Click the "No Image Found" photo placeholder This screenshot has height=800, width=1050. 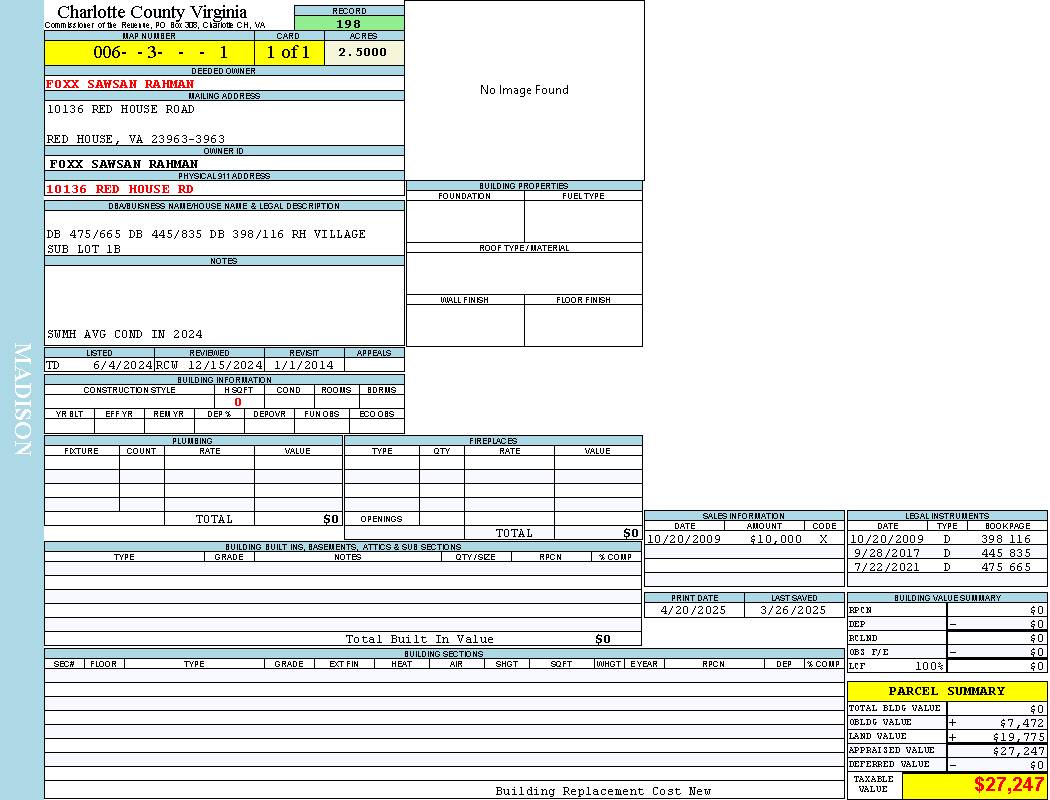[x=524, y=90]
